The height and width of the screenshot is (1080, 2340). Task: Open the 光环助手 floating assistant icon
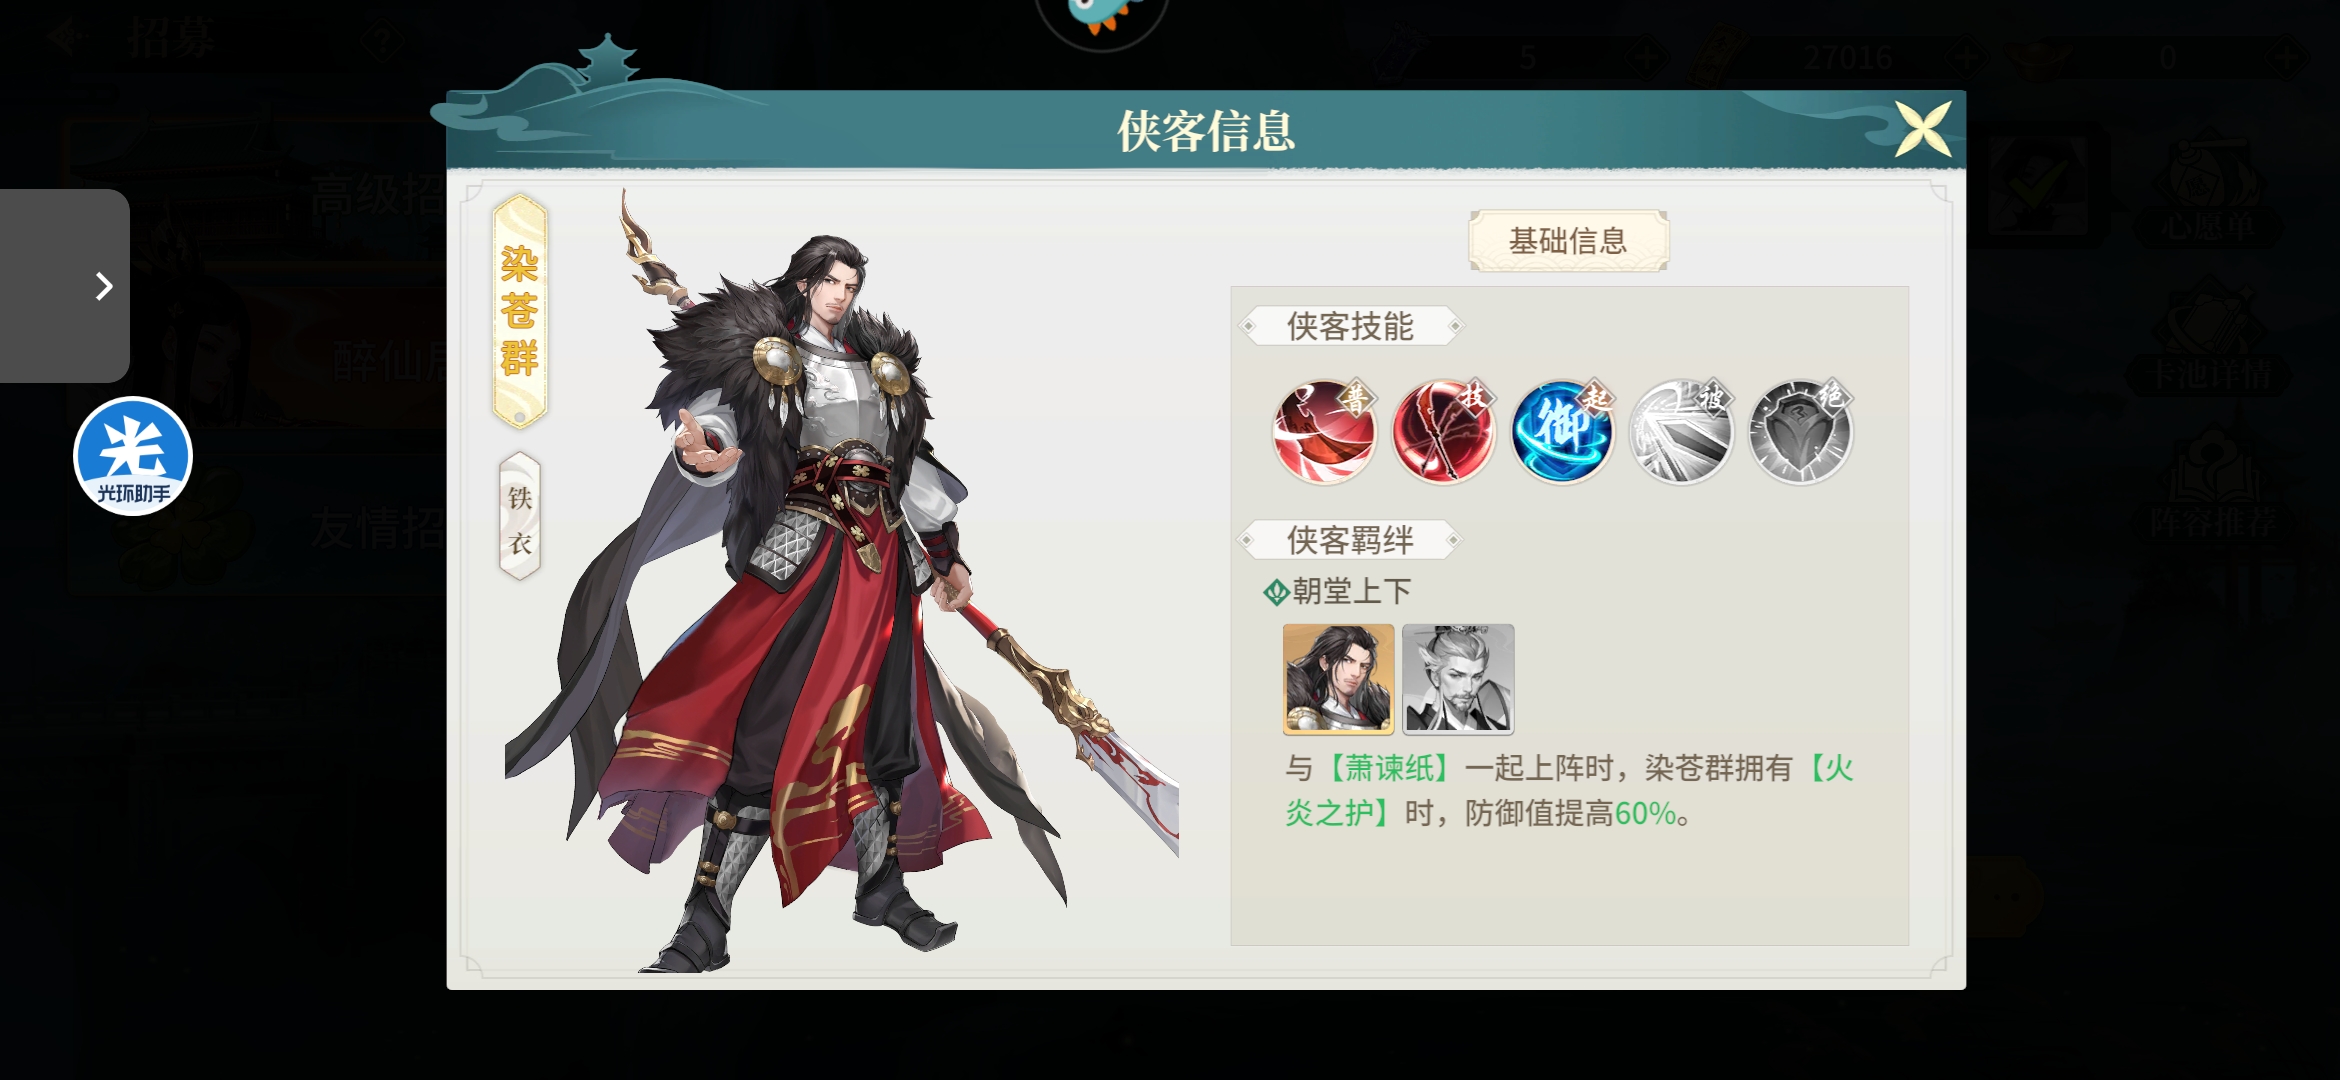tap(133, 456)
